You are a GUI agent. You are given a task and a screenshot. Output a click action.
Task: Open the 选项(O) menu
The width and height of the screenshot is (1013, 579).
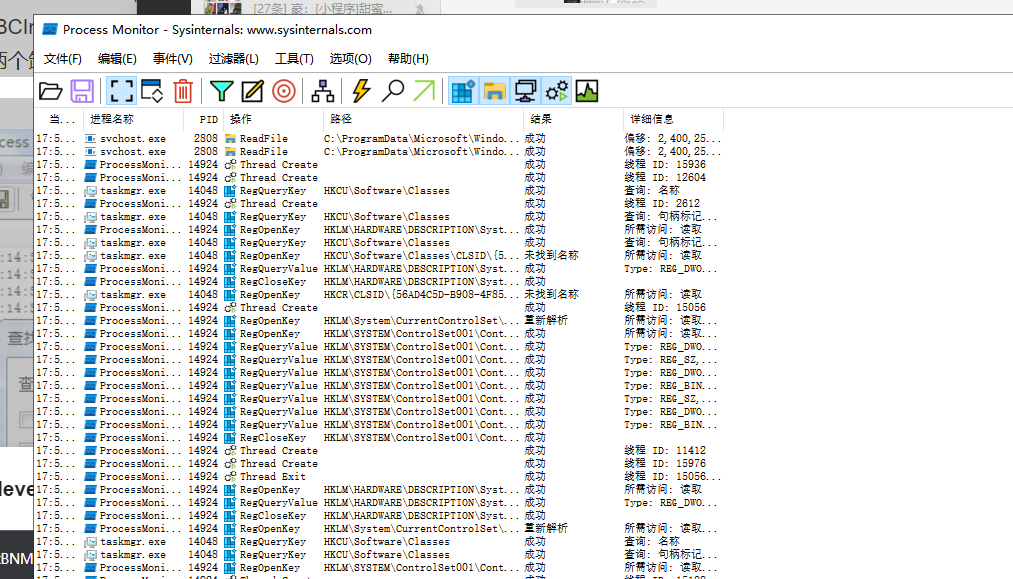(350, 59)
